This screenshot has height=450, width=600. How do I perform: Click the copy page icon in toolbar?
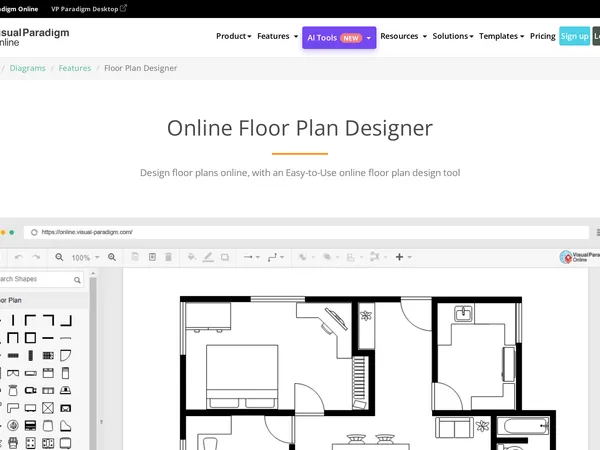(135, 256)
